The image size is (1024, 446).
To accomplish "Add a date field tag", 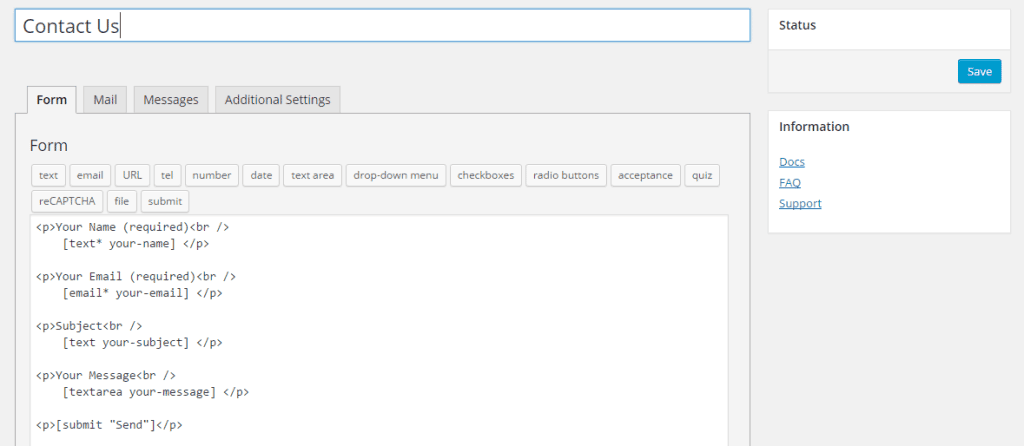I will tap(261, 175).
